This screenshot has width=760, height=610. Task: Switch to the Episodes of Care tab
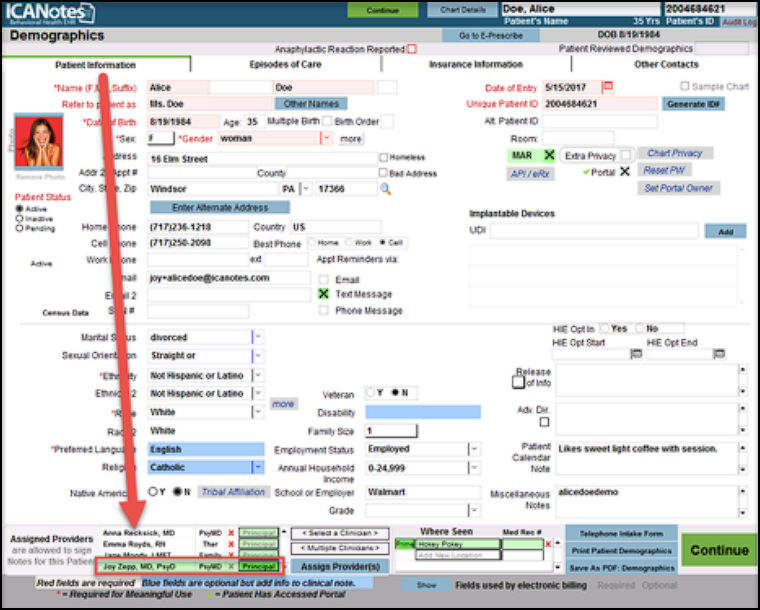point(285,64)
